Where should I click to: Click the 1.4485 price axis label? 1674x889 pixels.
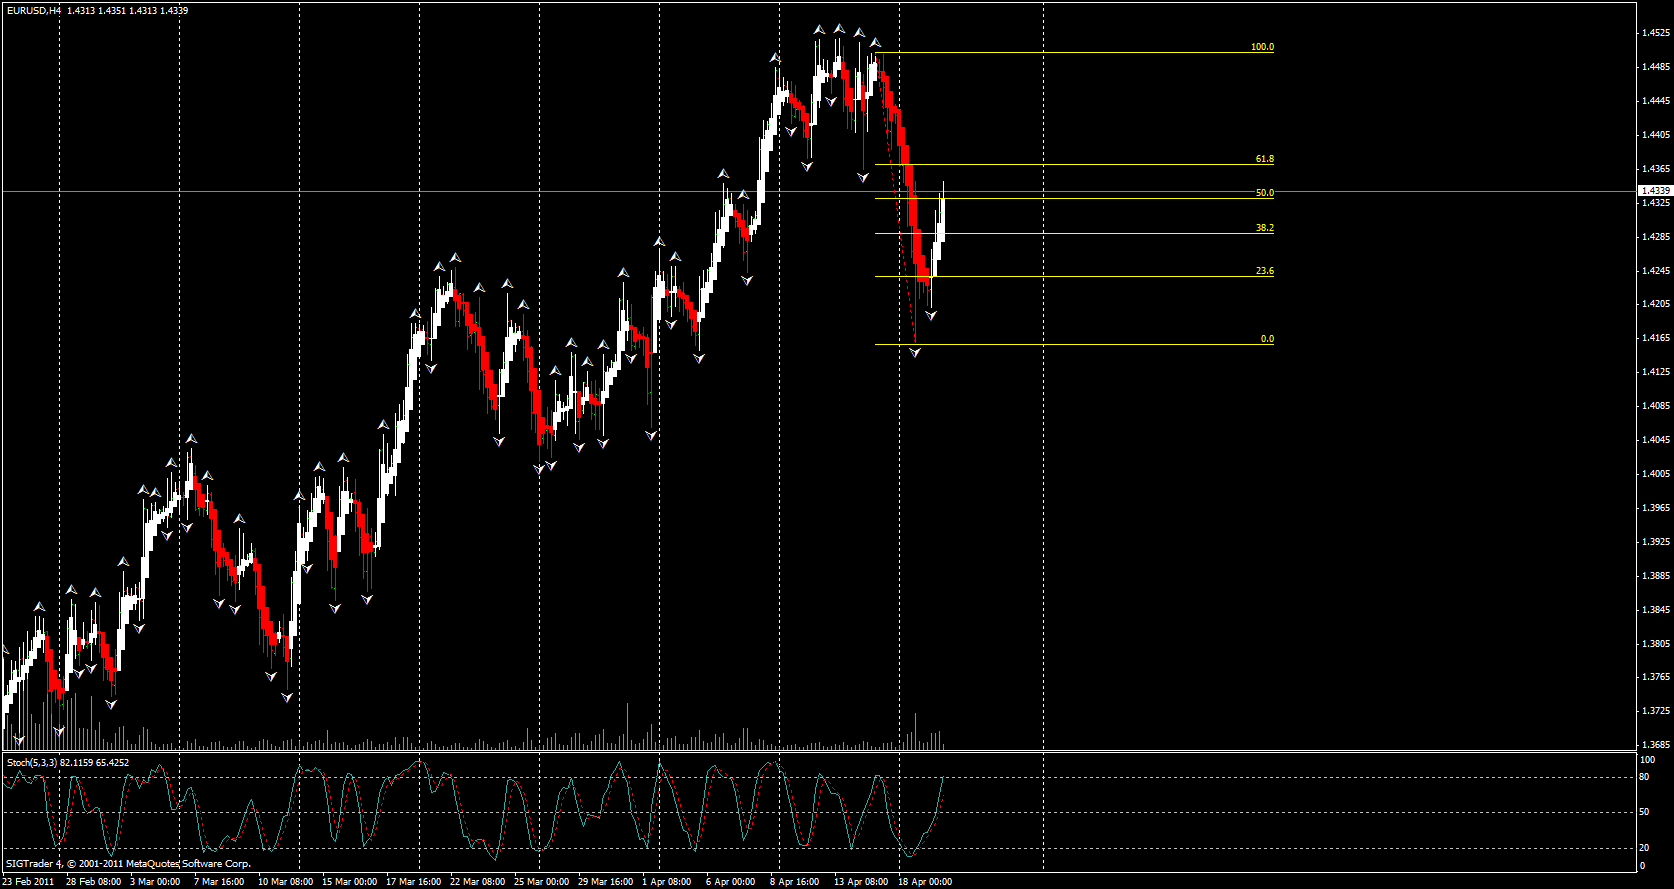[x=1656, y=67]
